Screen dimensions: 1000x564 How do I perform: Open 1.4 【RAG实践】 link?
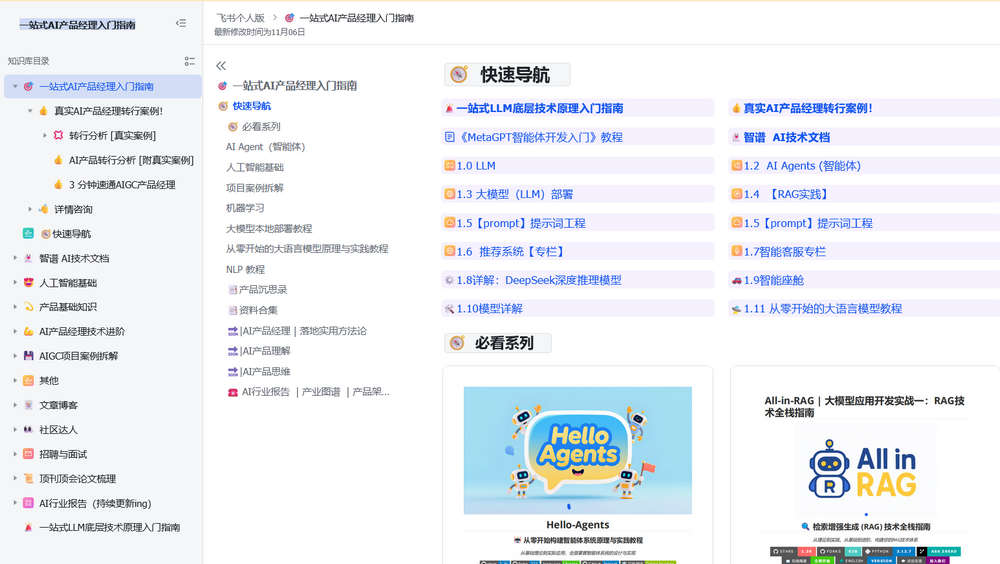pyautogui.click(x=786, y=195)
